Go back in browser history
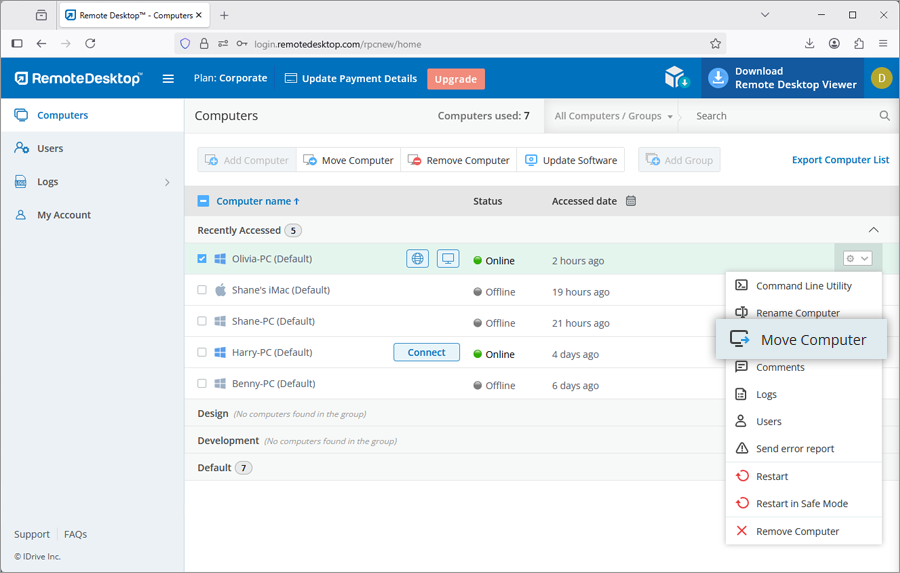This screenshot has height=573, width=900. tap(41, 44)
